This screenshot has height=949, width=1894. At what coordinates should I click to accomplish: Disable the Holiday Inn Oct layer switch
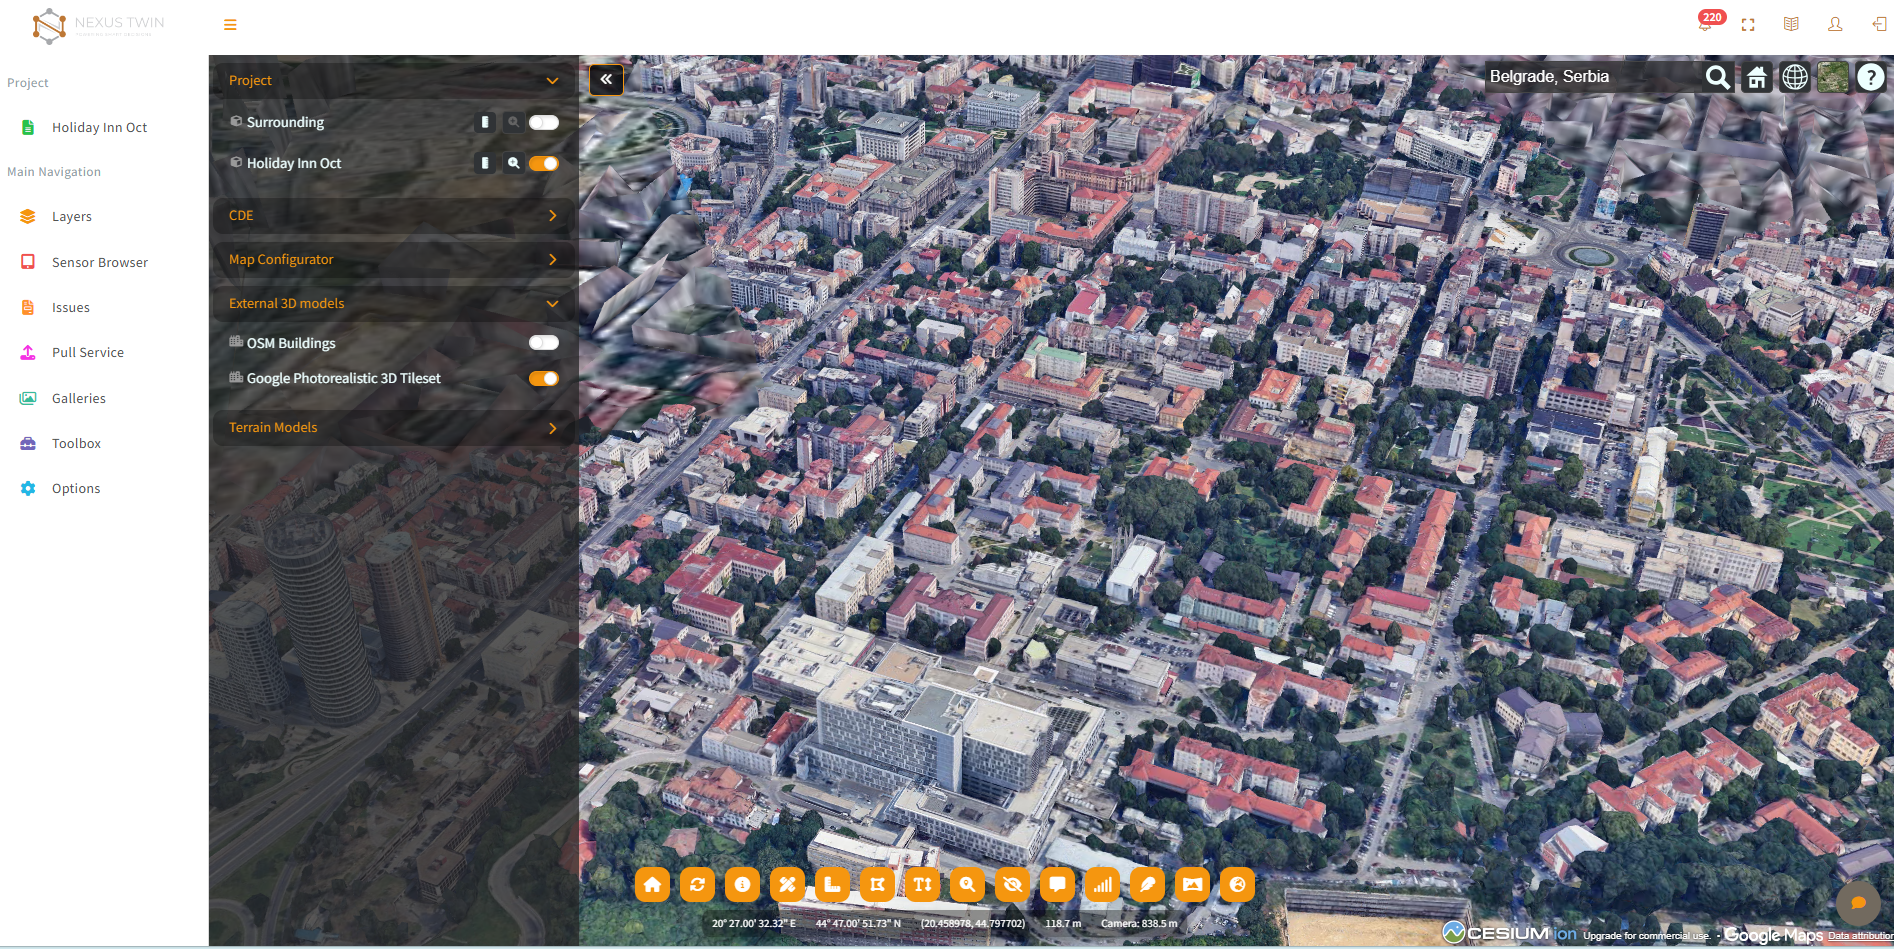click(x=544, y=163)
